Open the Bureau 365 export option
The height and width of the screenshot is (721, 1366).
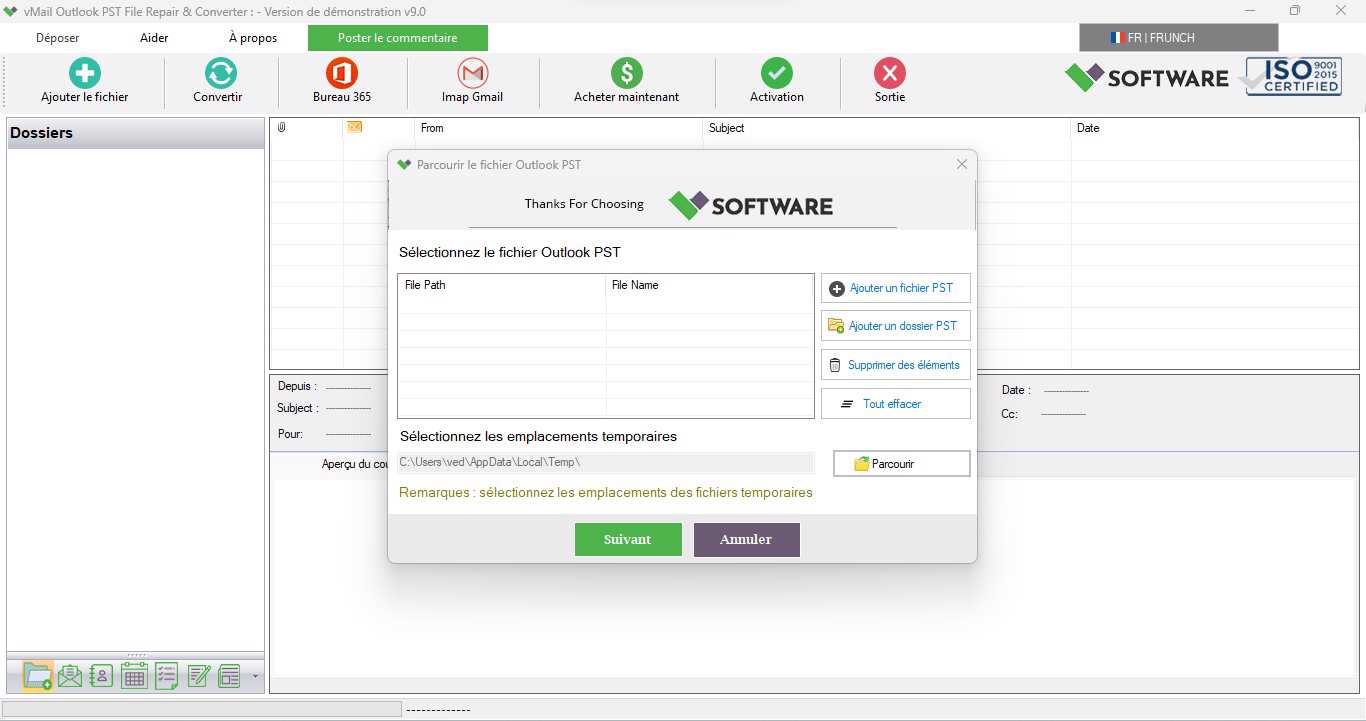coord(342,73)
